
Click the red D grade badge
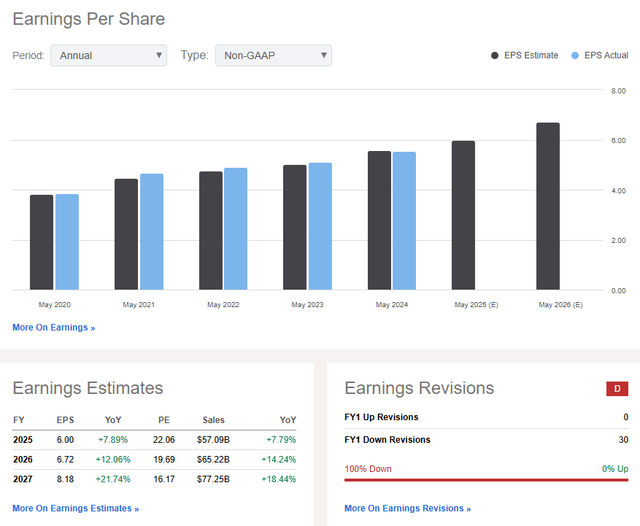tap(617, 388)
